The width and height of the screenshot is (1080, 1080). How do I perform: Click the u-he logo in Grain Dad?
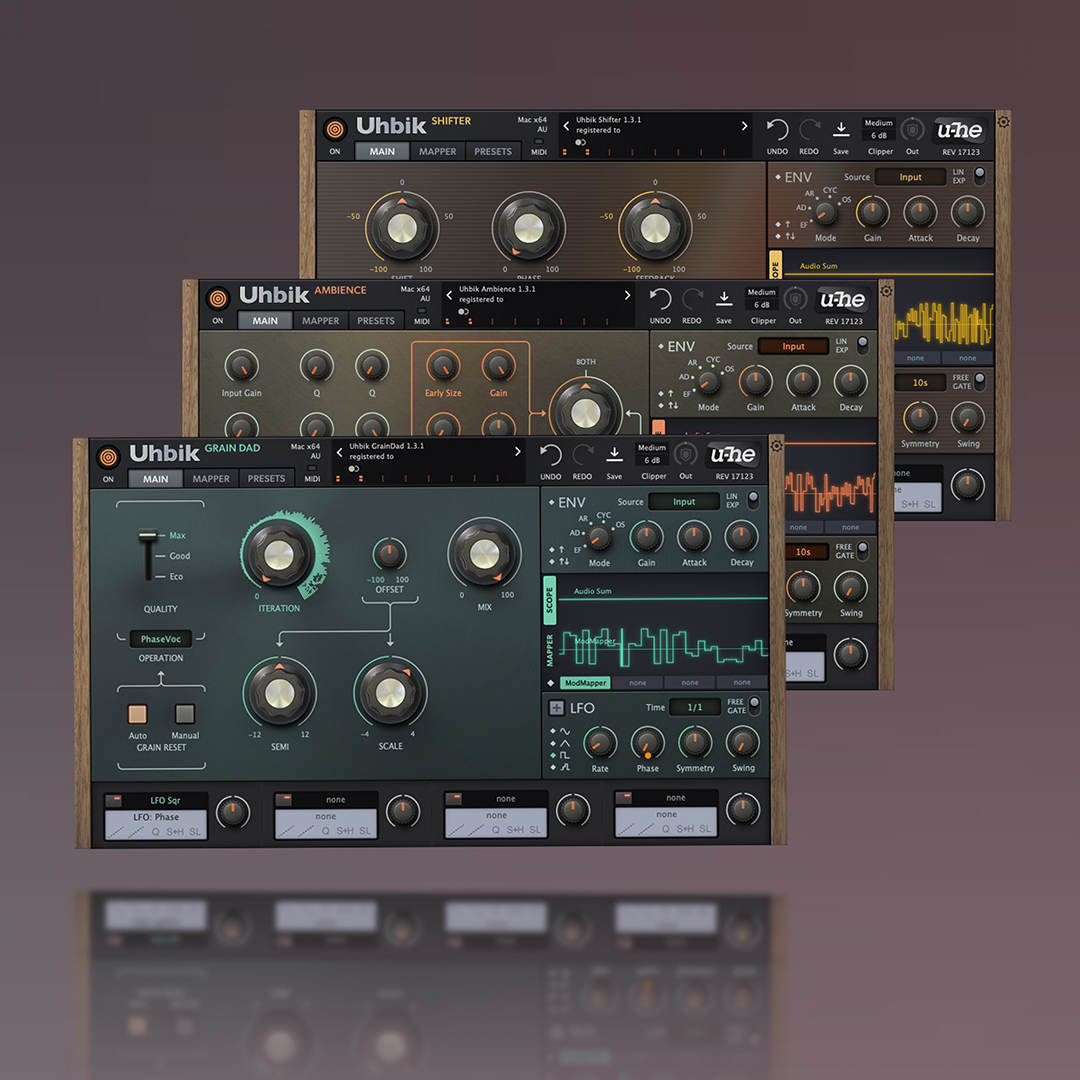[x=733, y=455]
